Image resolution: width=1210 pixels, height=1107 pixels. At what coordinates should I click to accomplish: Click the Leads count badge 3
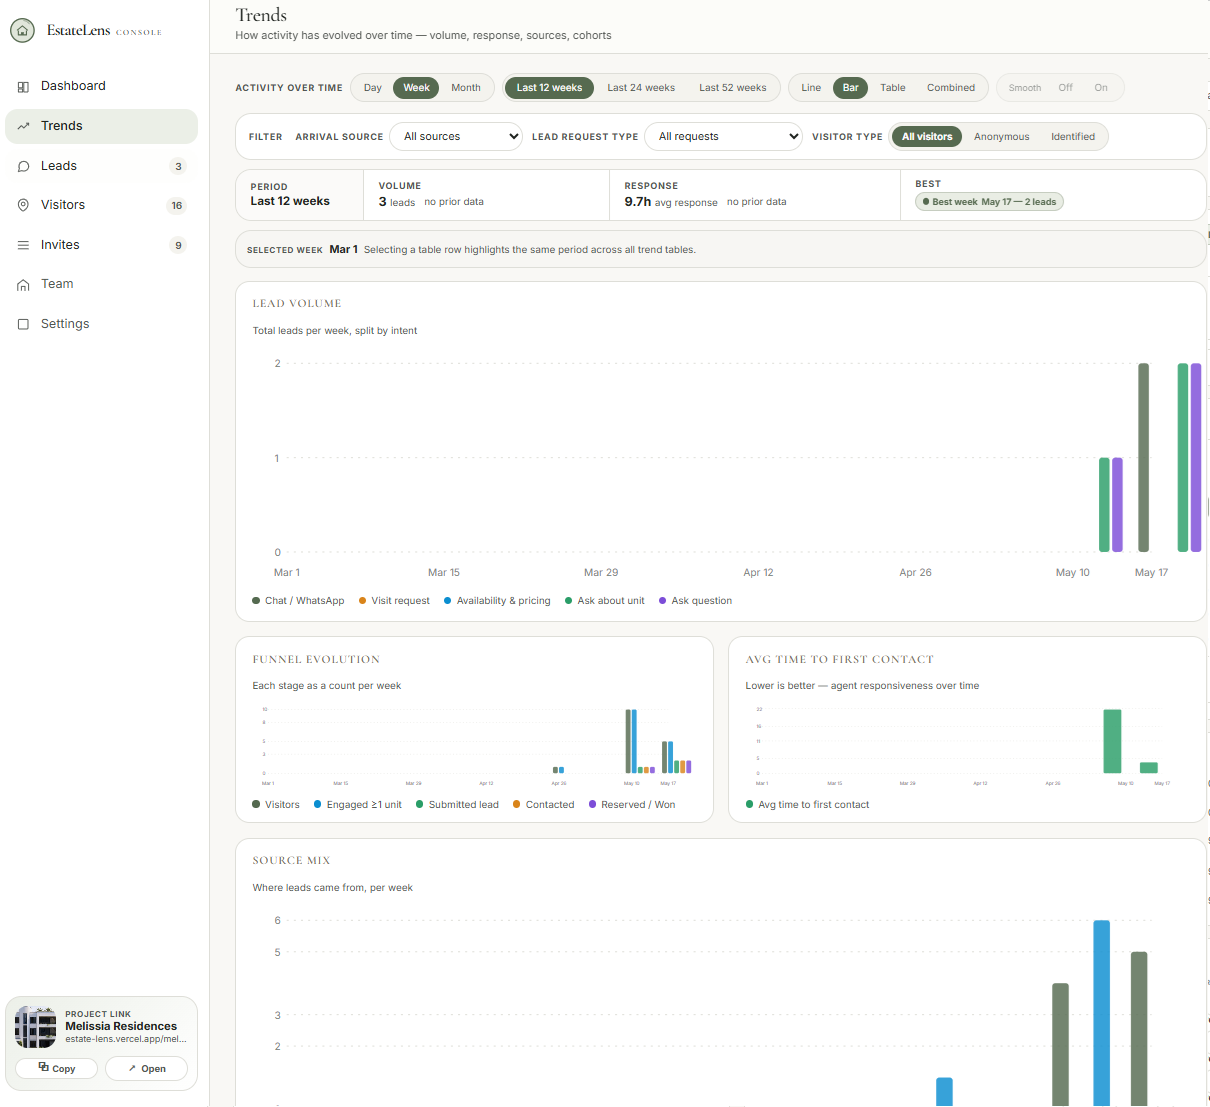click(x=178, y=166)
